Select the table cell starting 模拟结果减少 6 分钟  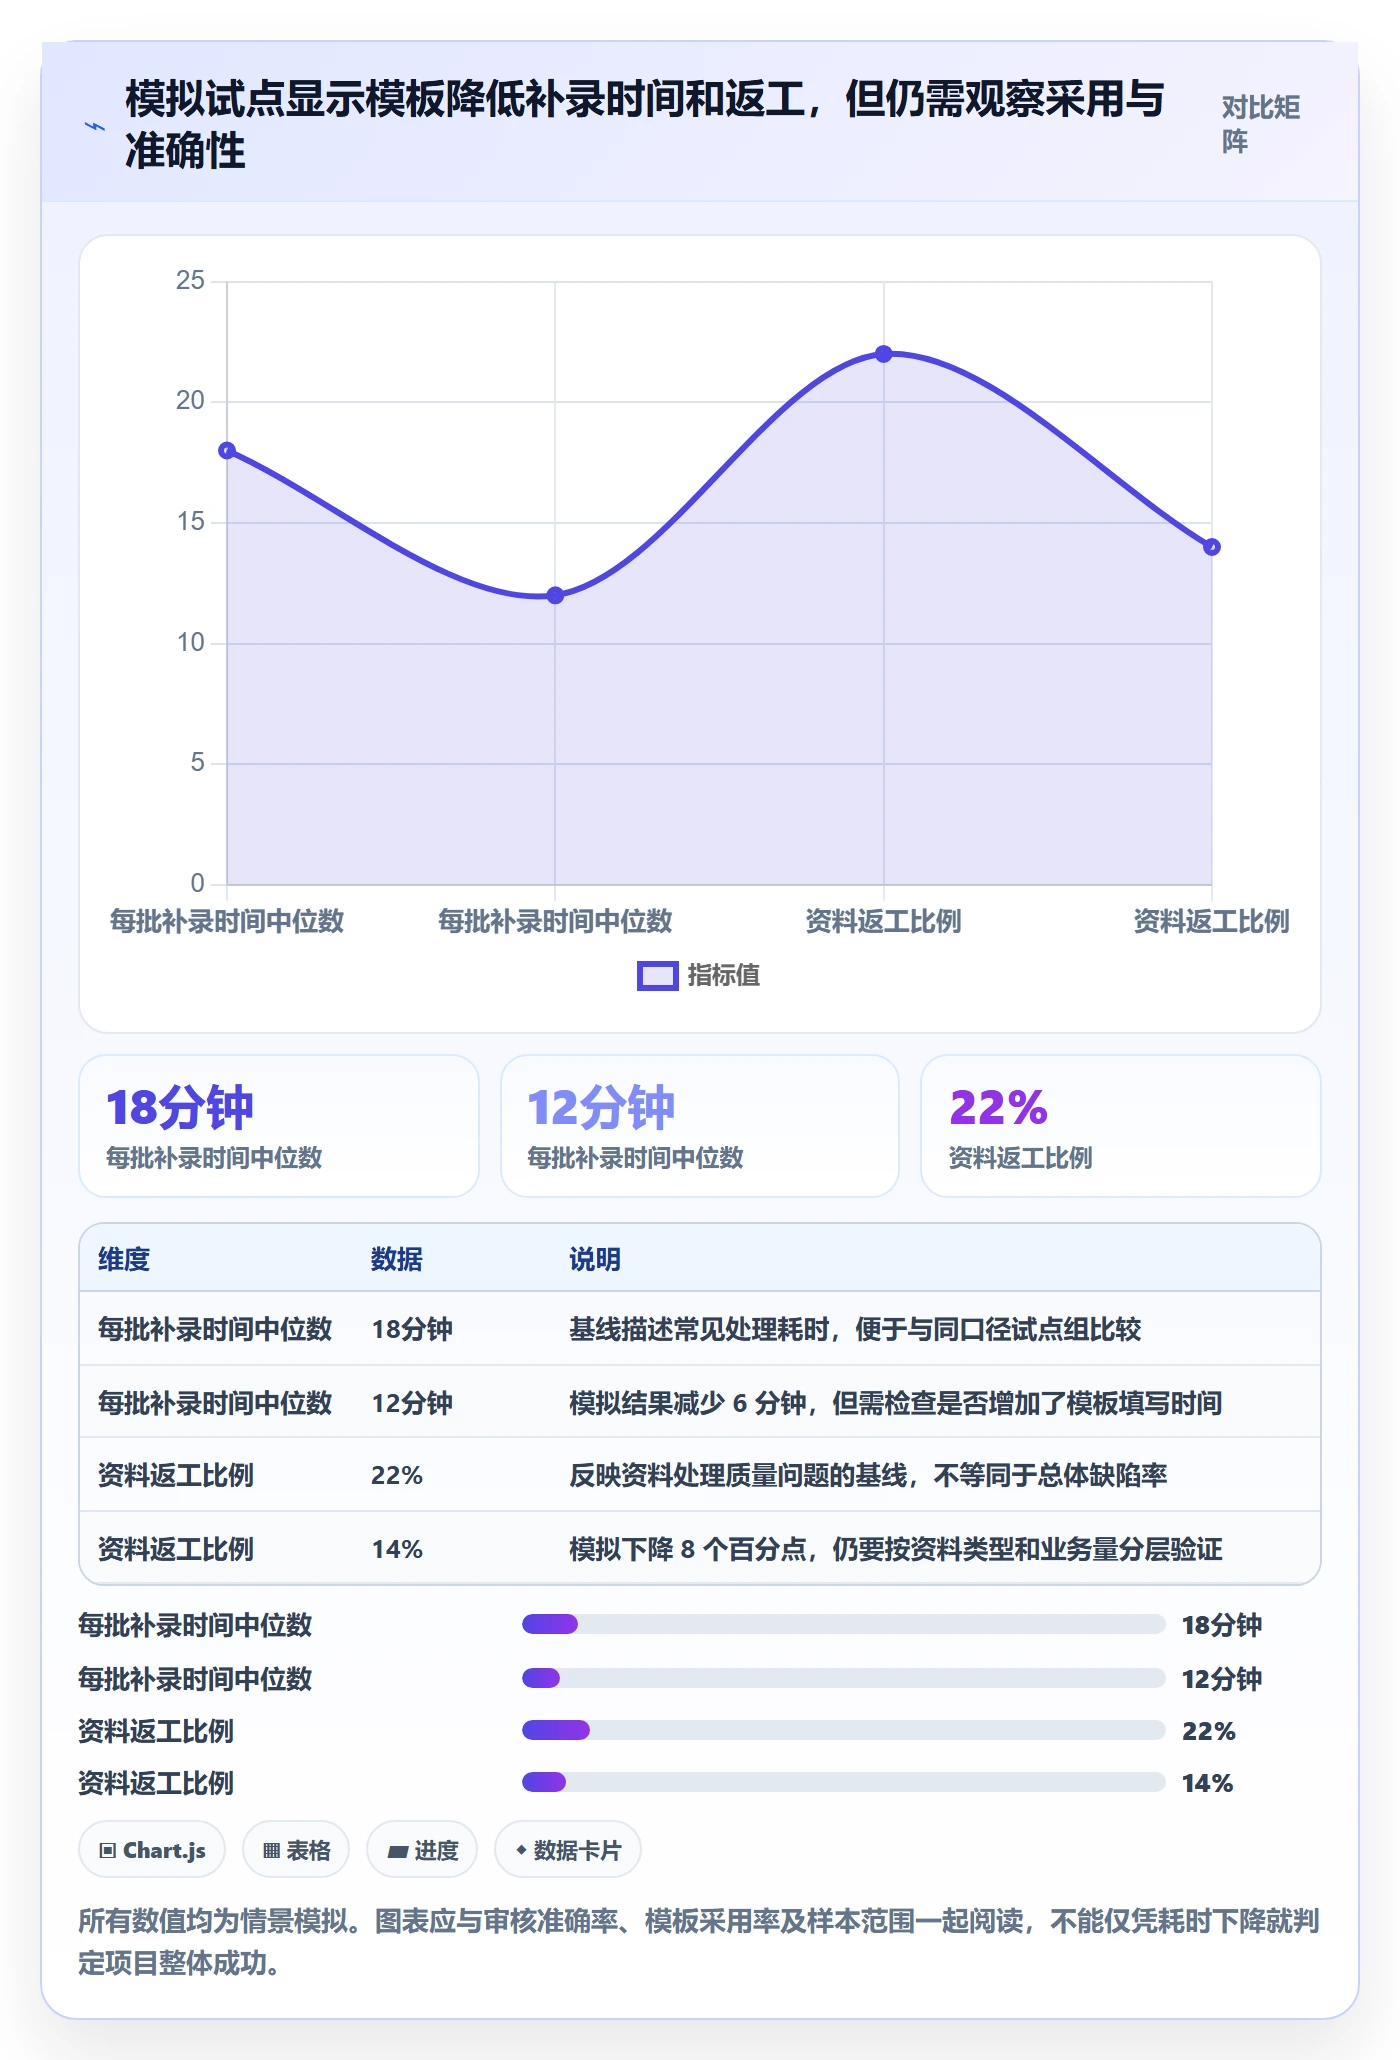click(x=895, y=1403)
